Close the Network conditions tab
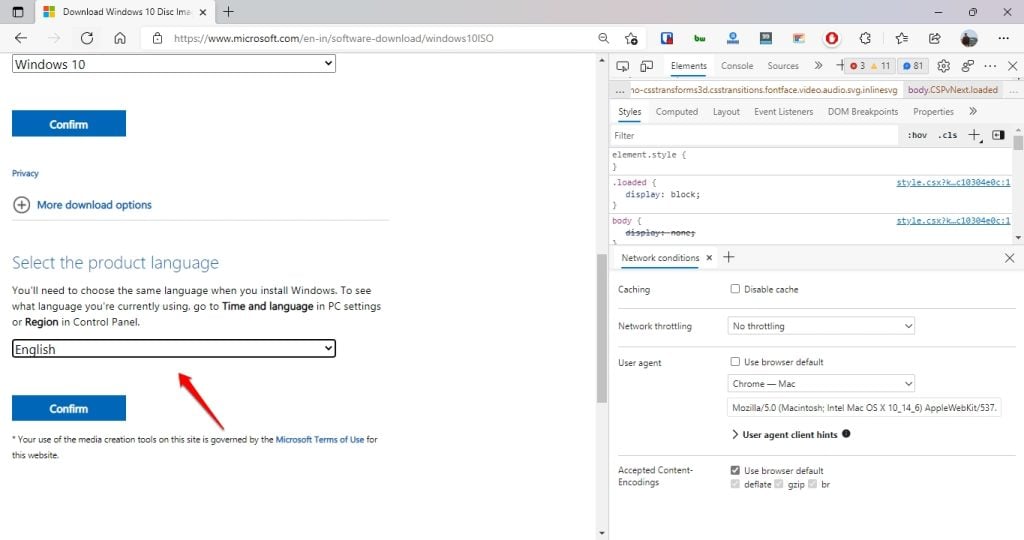The width and height of the screenshot is (1024, 540). (x=709, y=258)
